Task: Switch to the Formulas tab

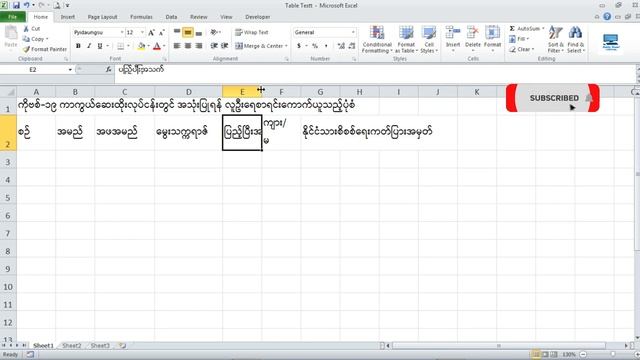Action: coord(141,17)
